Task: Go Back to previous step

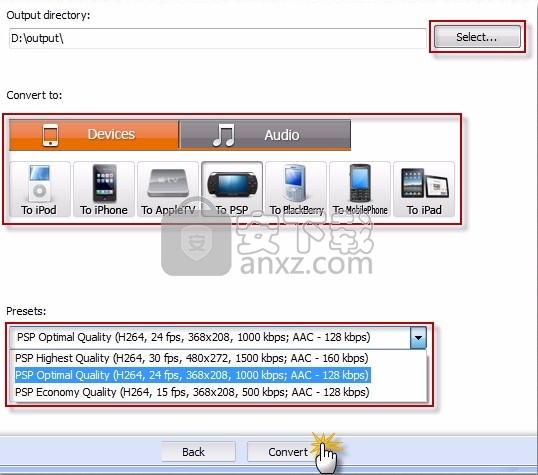Action: point(199,452)
